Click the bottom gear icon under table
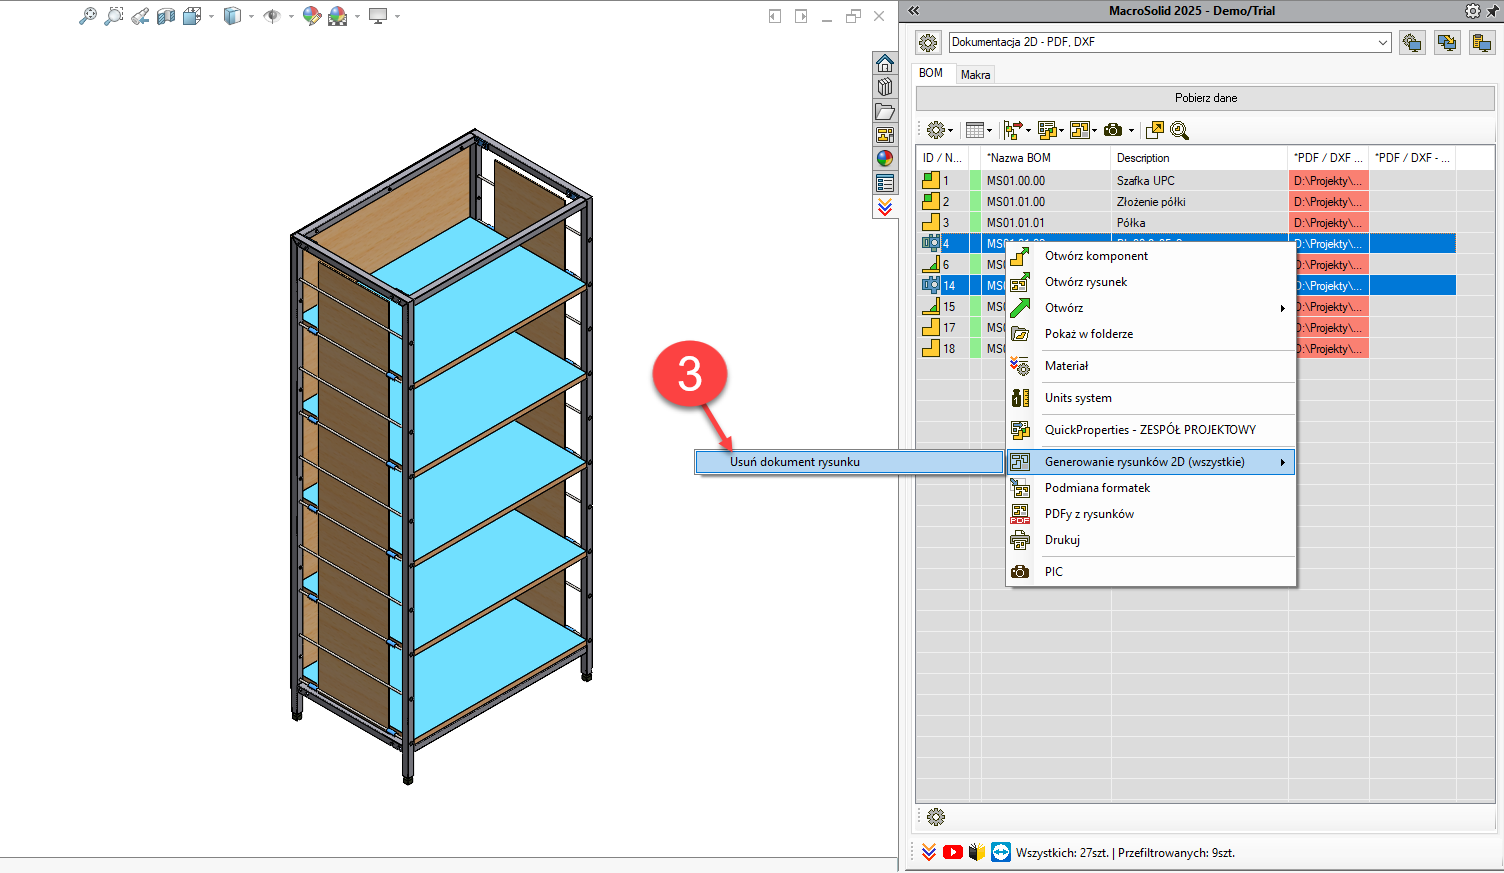 (x=936, y=817)
